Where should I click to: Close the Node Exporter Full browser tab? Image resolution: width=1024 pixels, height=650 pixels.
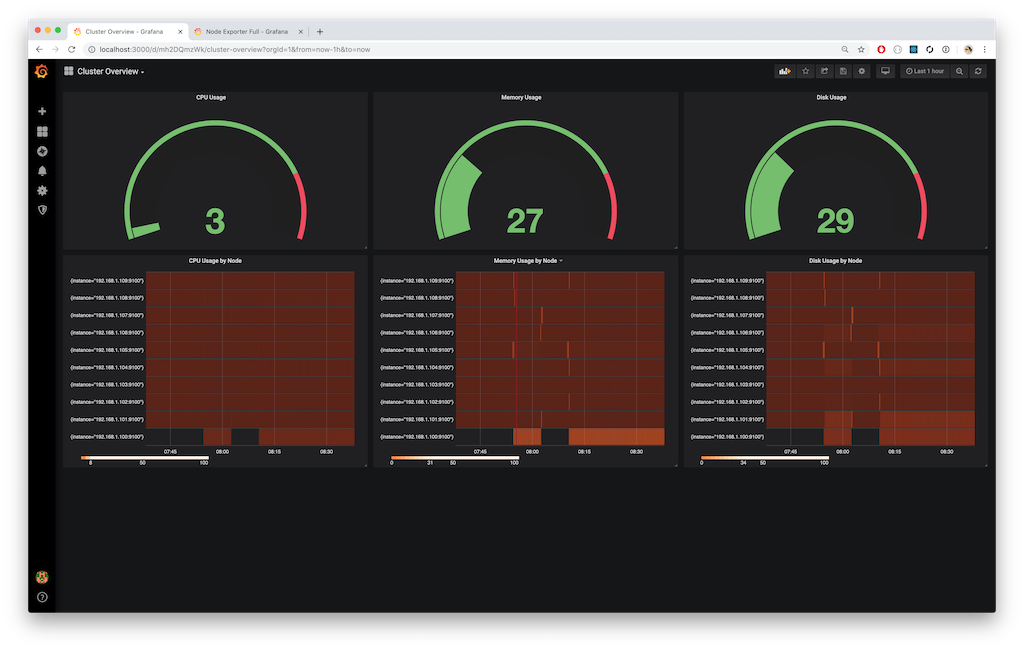tap(300, 31)
